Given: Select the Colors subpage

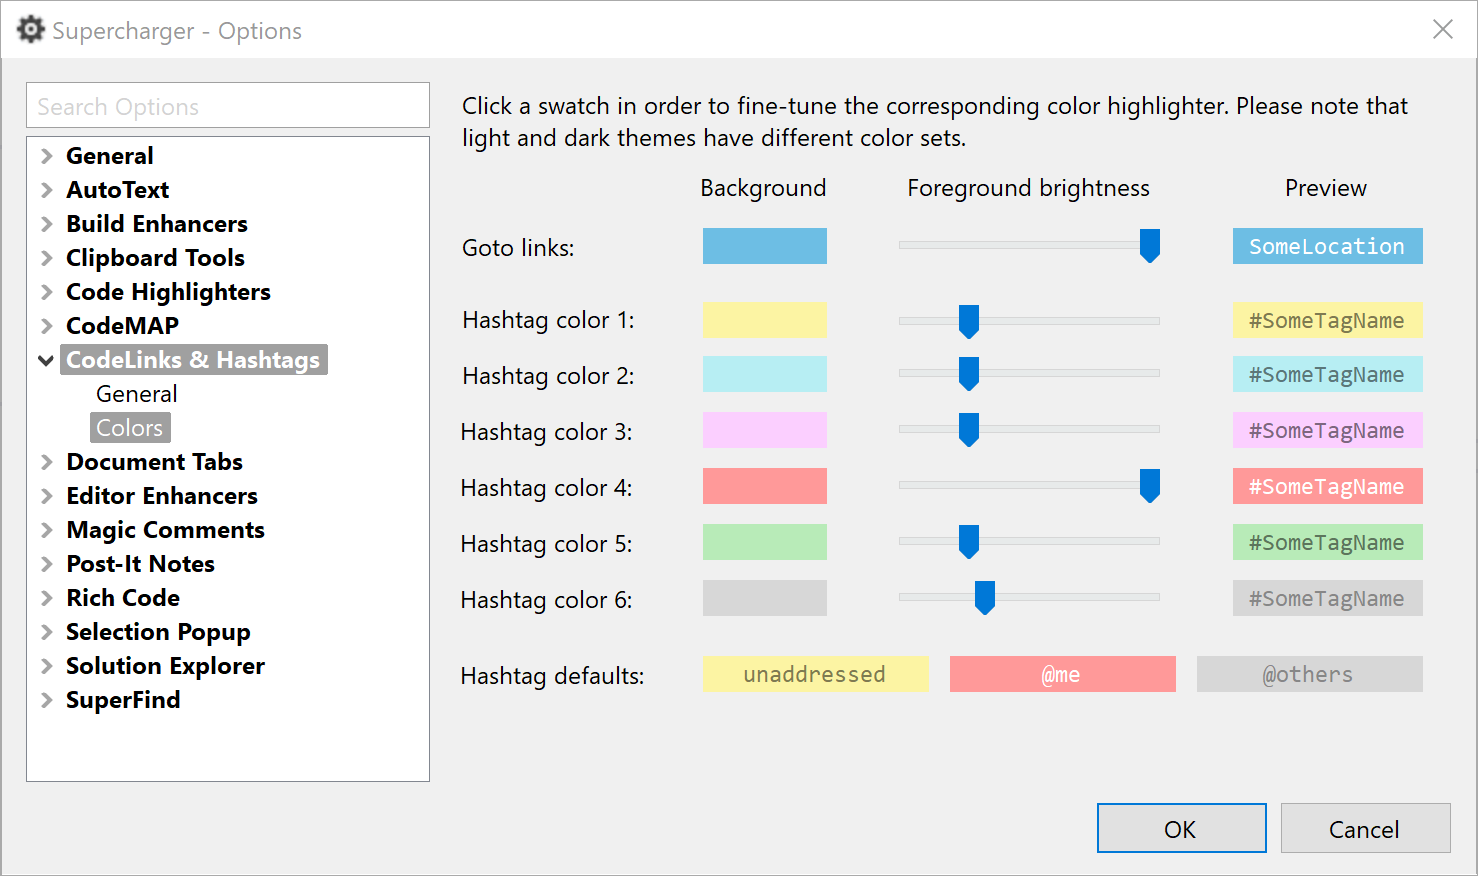Looking at the screenshot, I should [130, 428].
